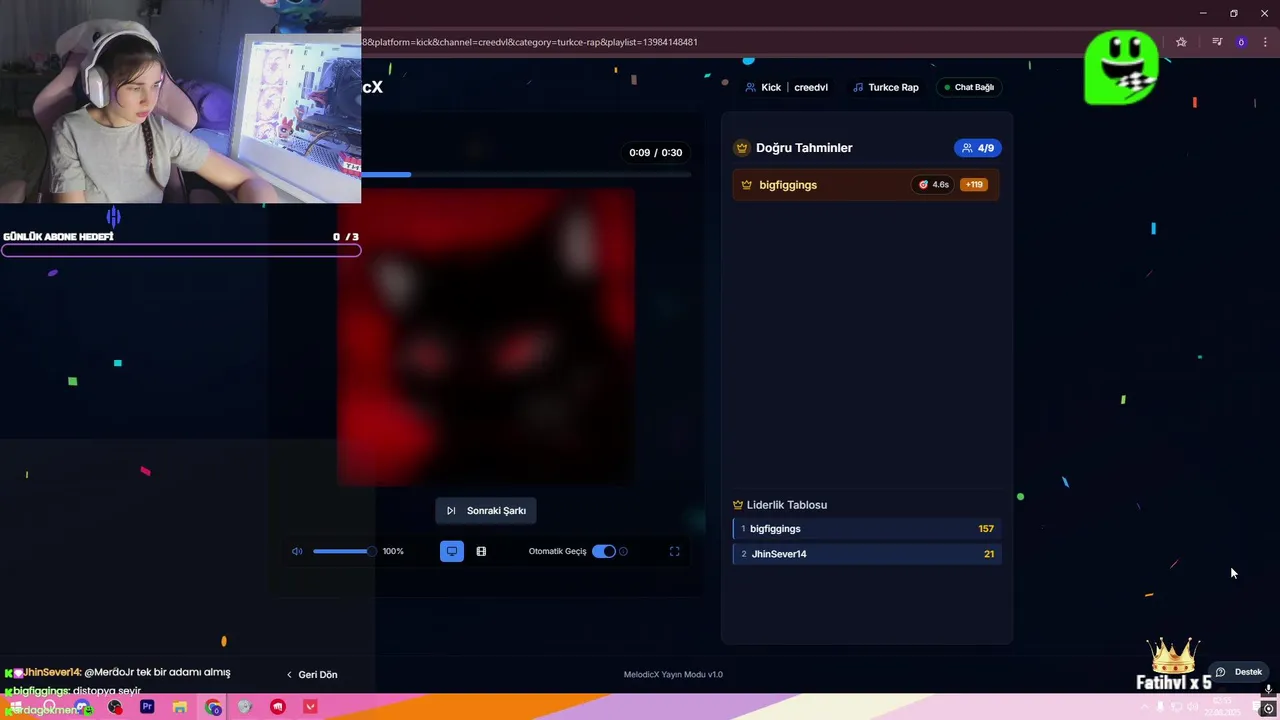Click the MelodicX Yayın Modu v1.0 footer text
Screen dimensions: 1280x720
(x=673, y=675)
